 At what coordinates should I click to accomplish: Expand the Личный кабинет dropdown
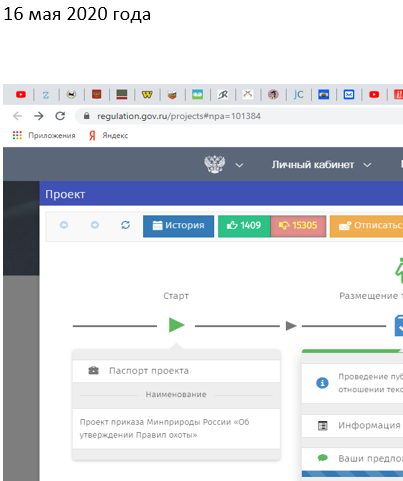[x=321, y=165]
